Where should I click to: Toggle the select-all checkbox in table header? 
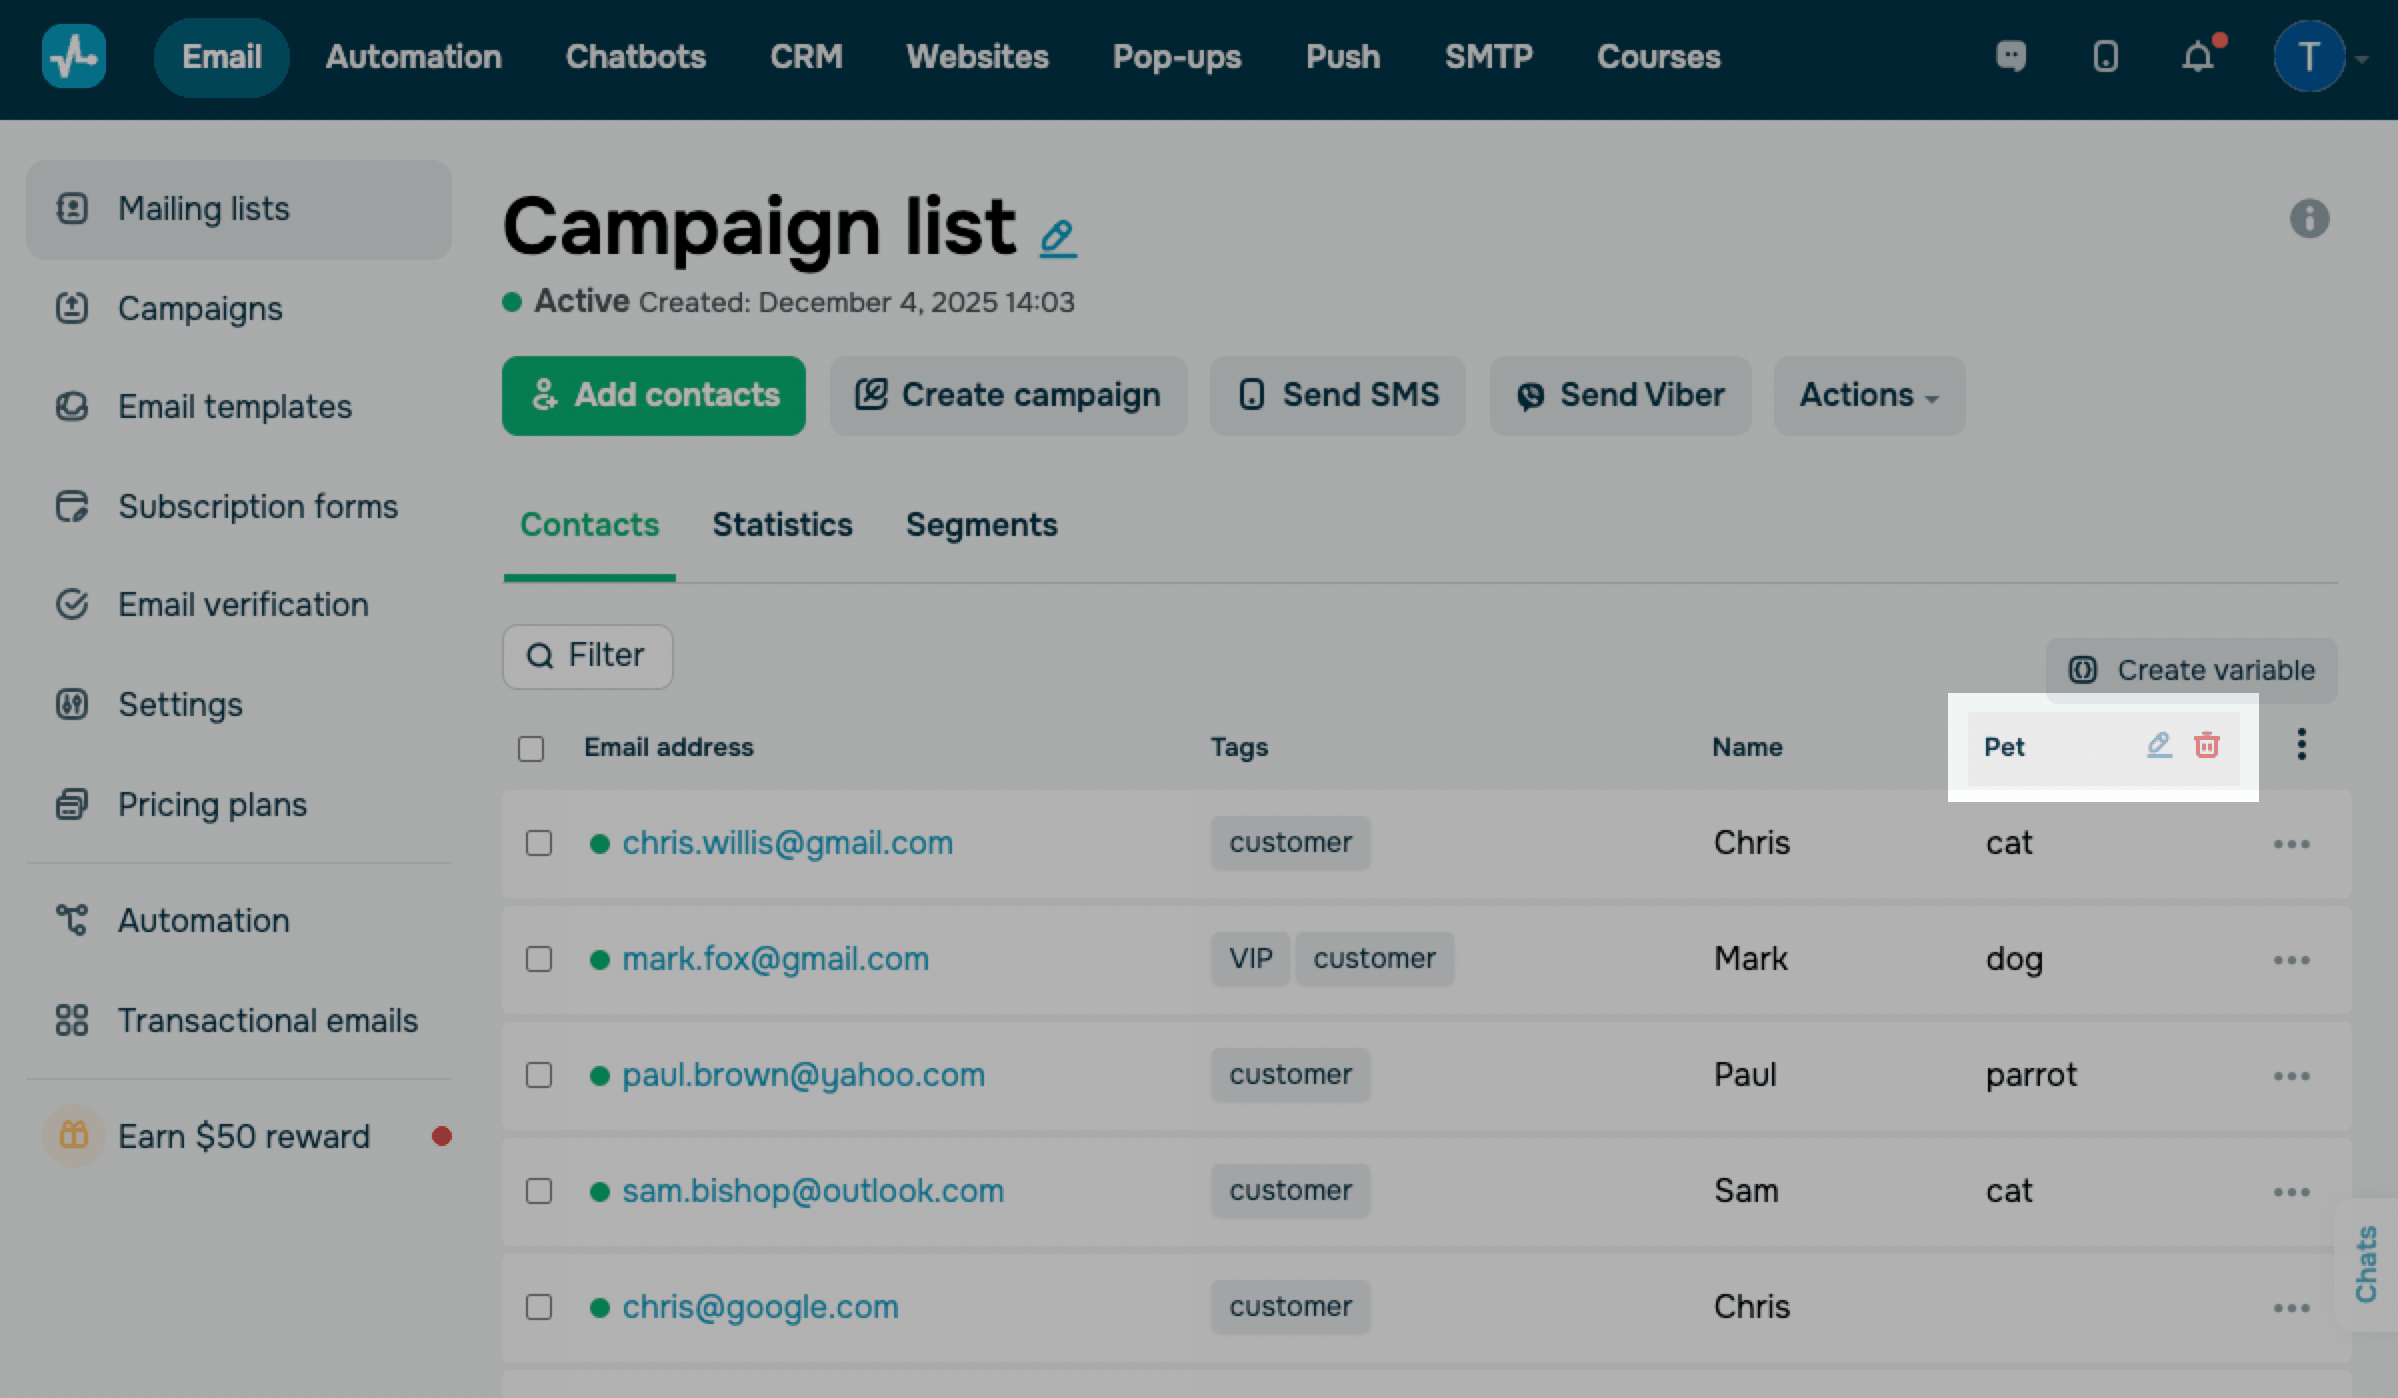click(531, 748)
